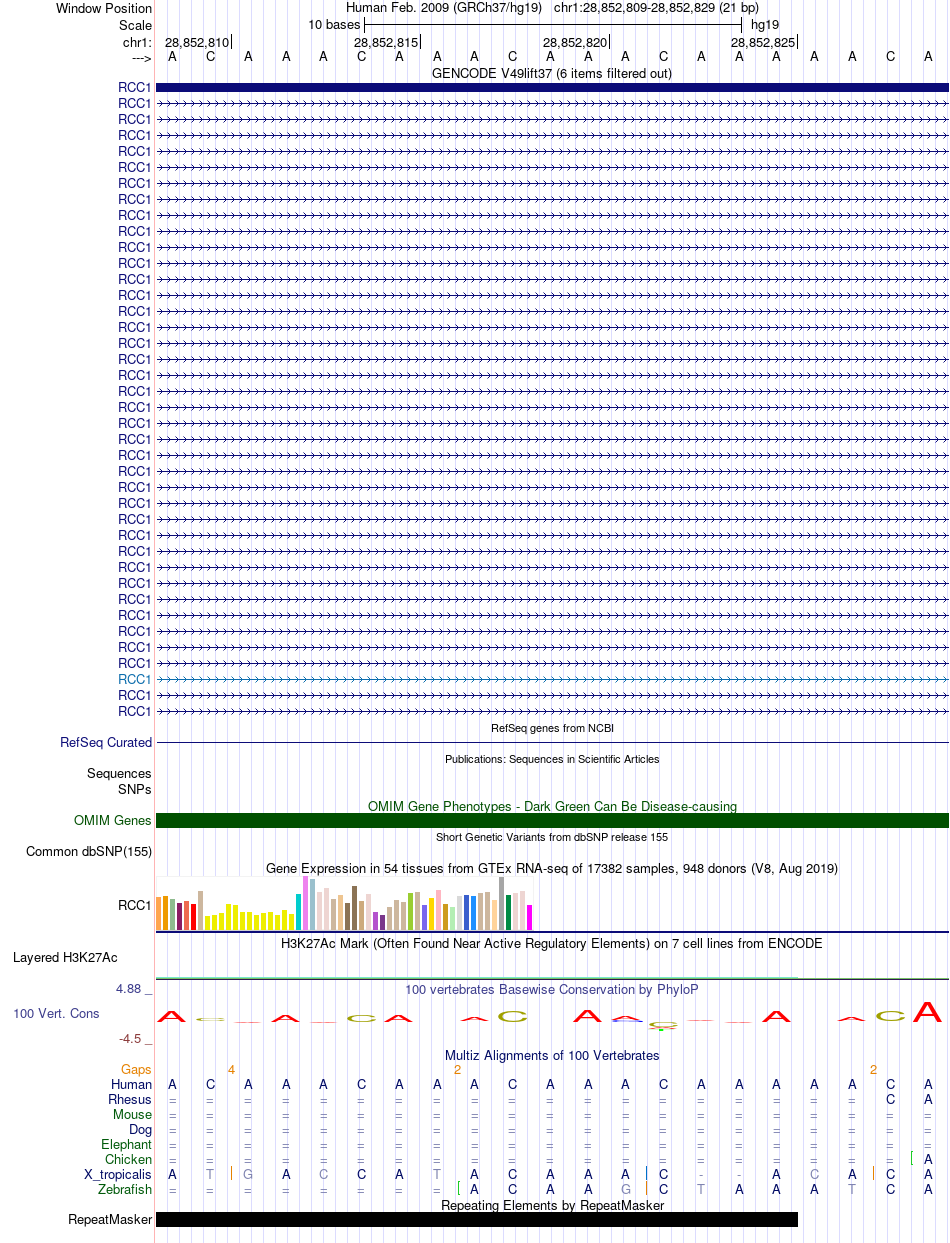950x1243 pixels.
Task: Click the chr1:28,852,809-28,852,829 (21 bp) position text
Action: [656, 8]
